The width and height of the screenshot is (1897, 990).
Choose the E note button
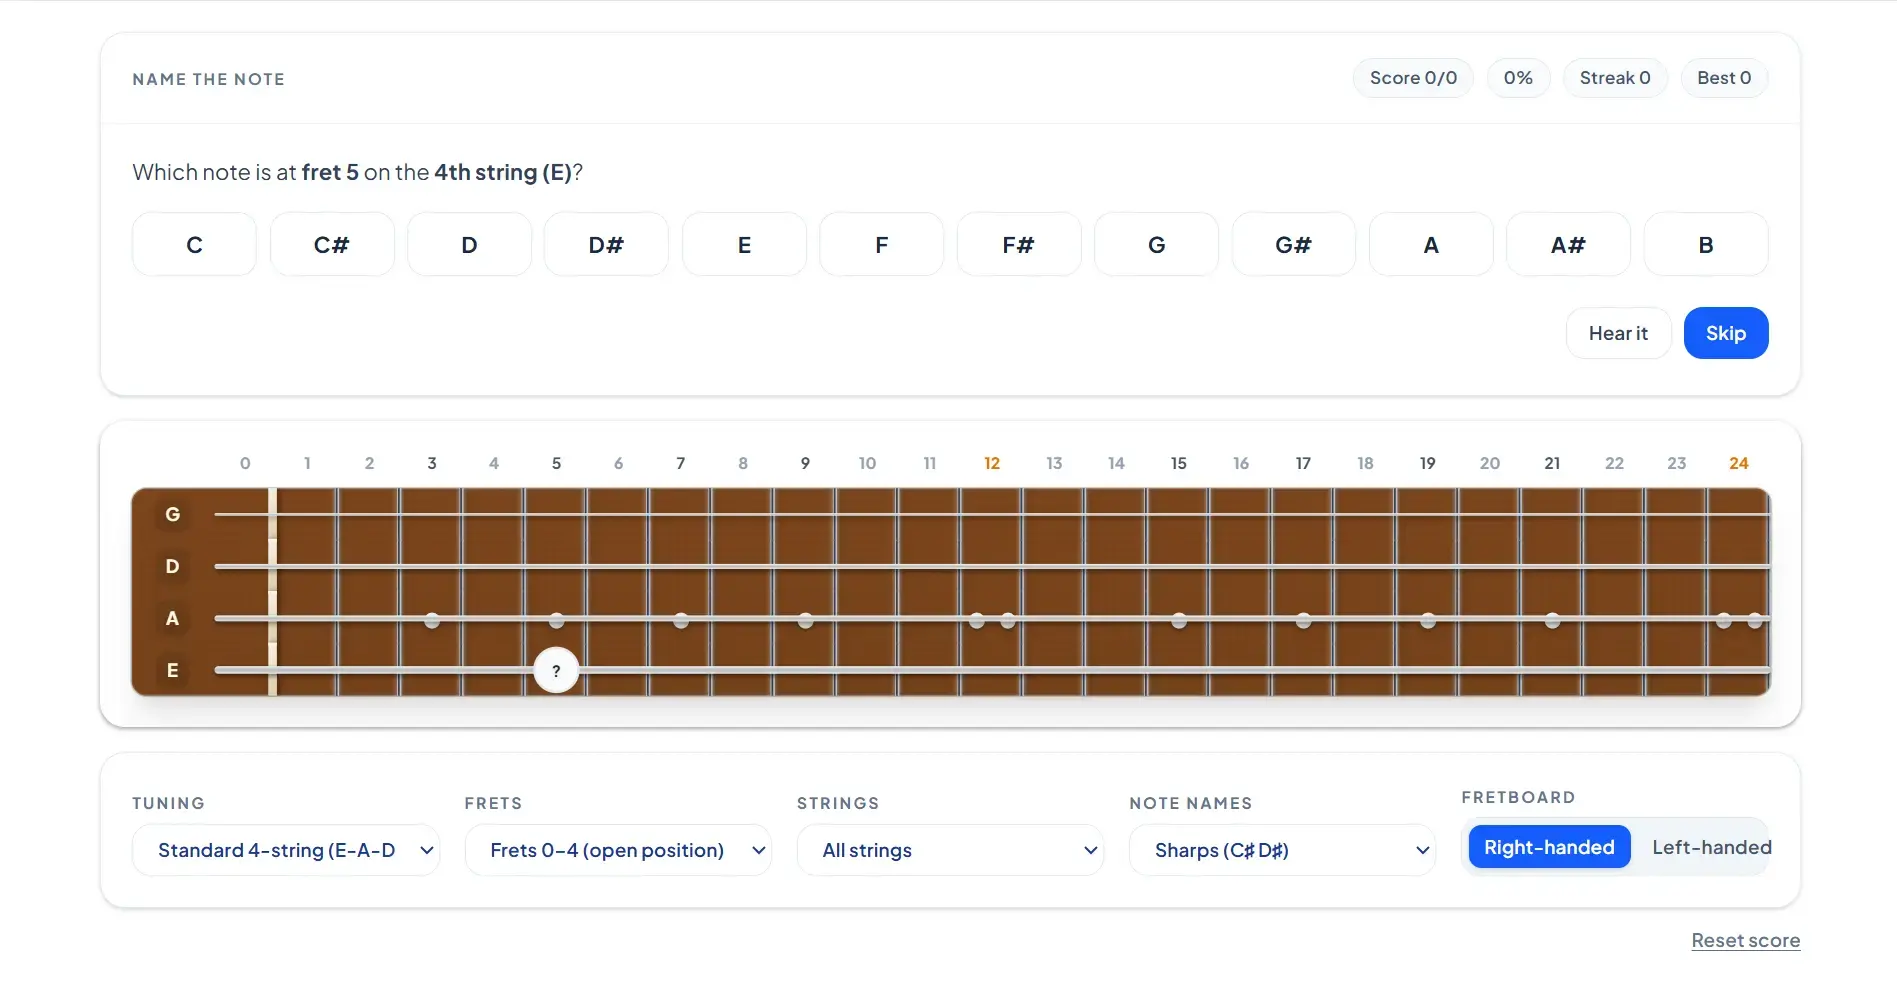coord(744,245)
